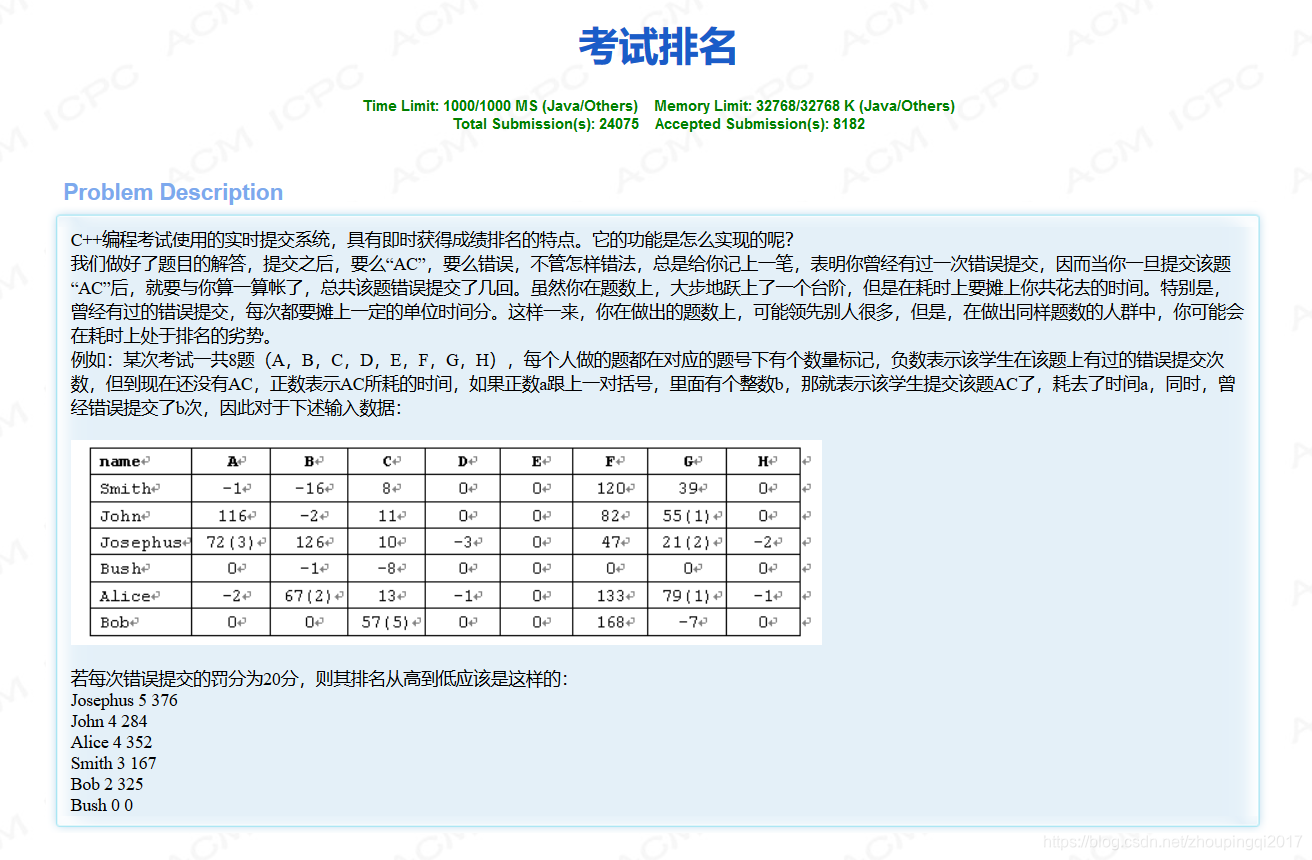Click Josephus's 126 value in column B

[x=309, y=542]
